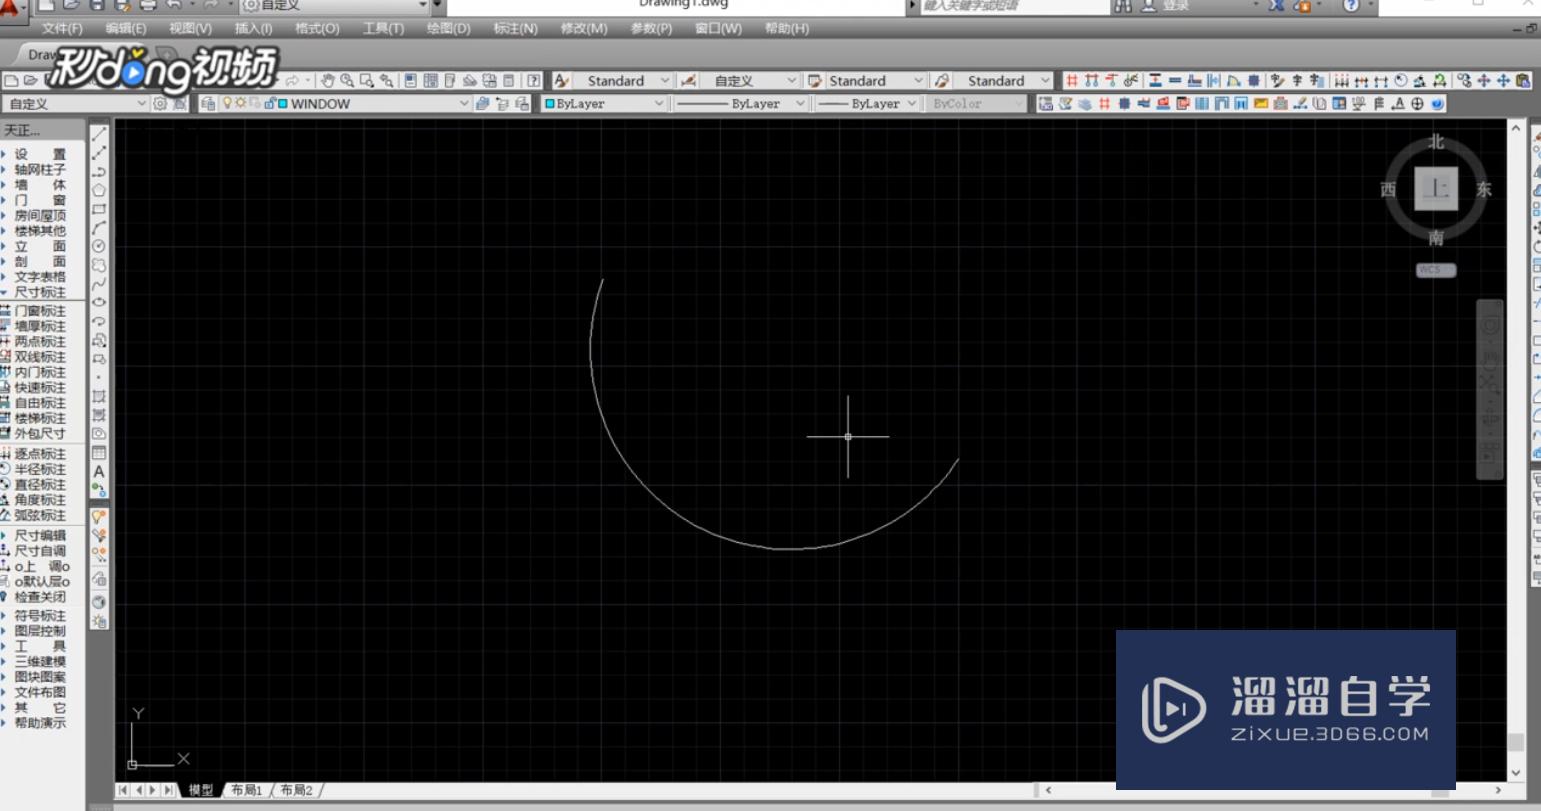Open the linetype ByLayer dropdown
Image resolution: width=1541 pixels, height=811 pixels.
click(x=800, y=103)
